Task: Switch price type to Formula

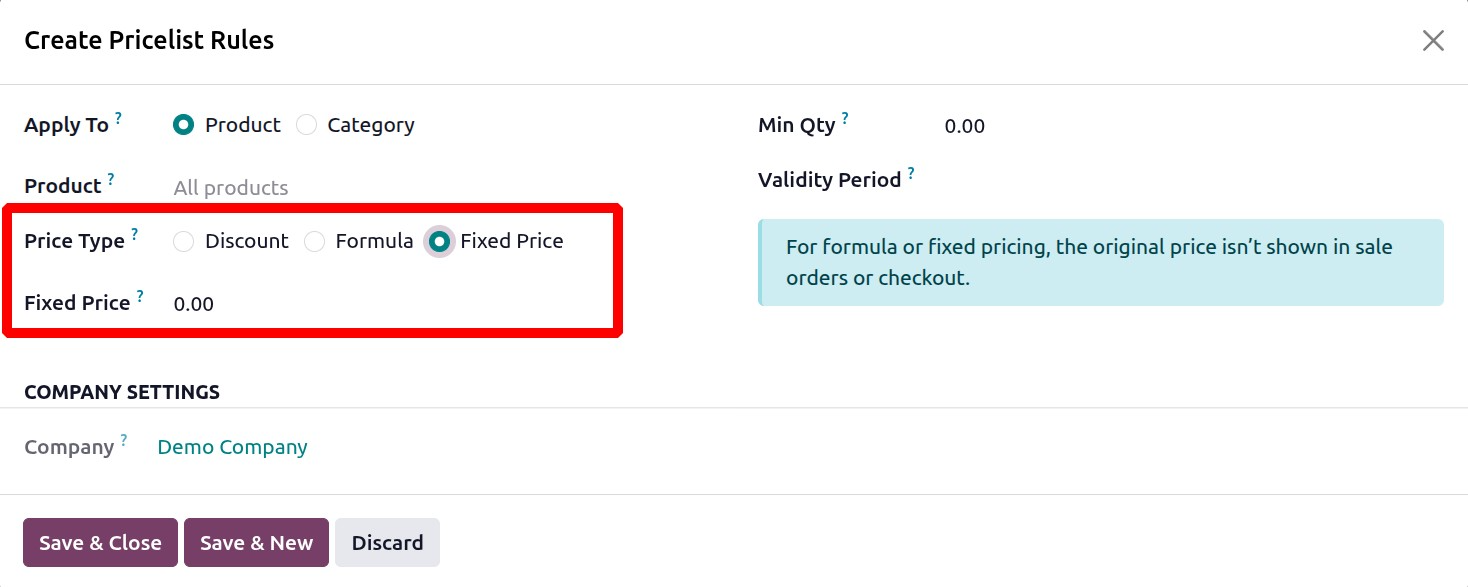Action: click(x=315, y=241)
